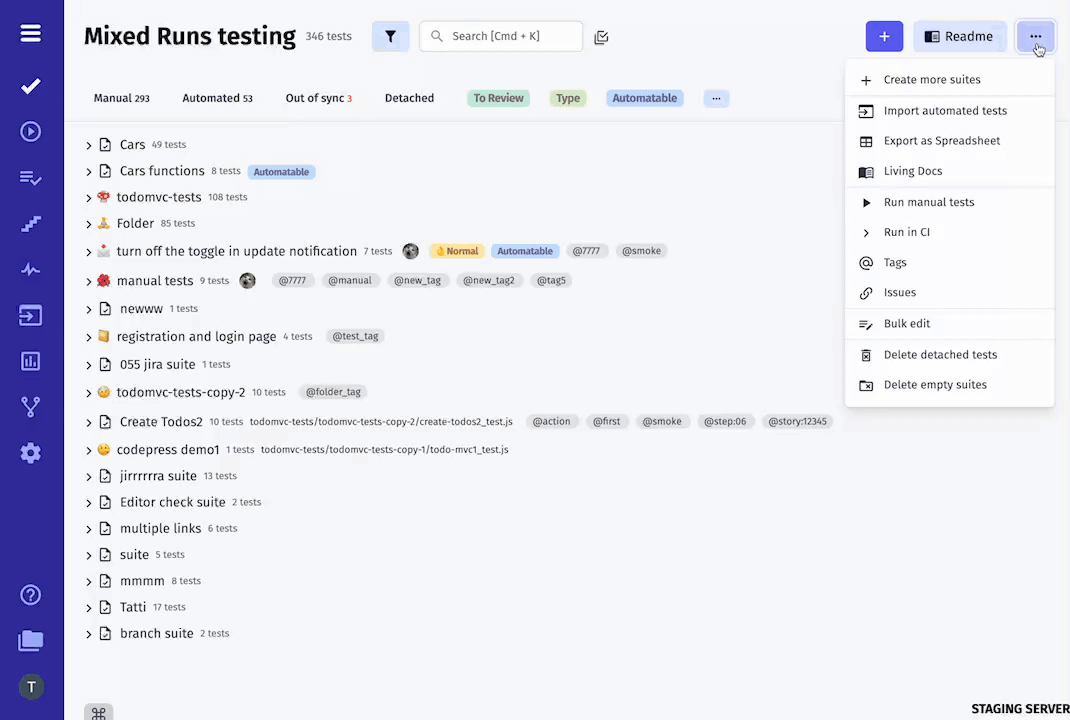Open the Tests checkmark icon in sidebar
The height and width of the screenshot is (720, 1070).
[31, 86]
